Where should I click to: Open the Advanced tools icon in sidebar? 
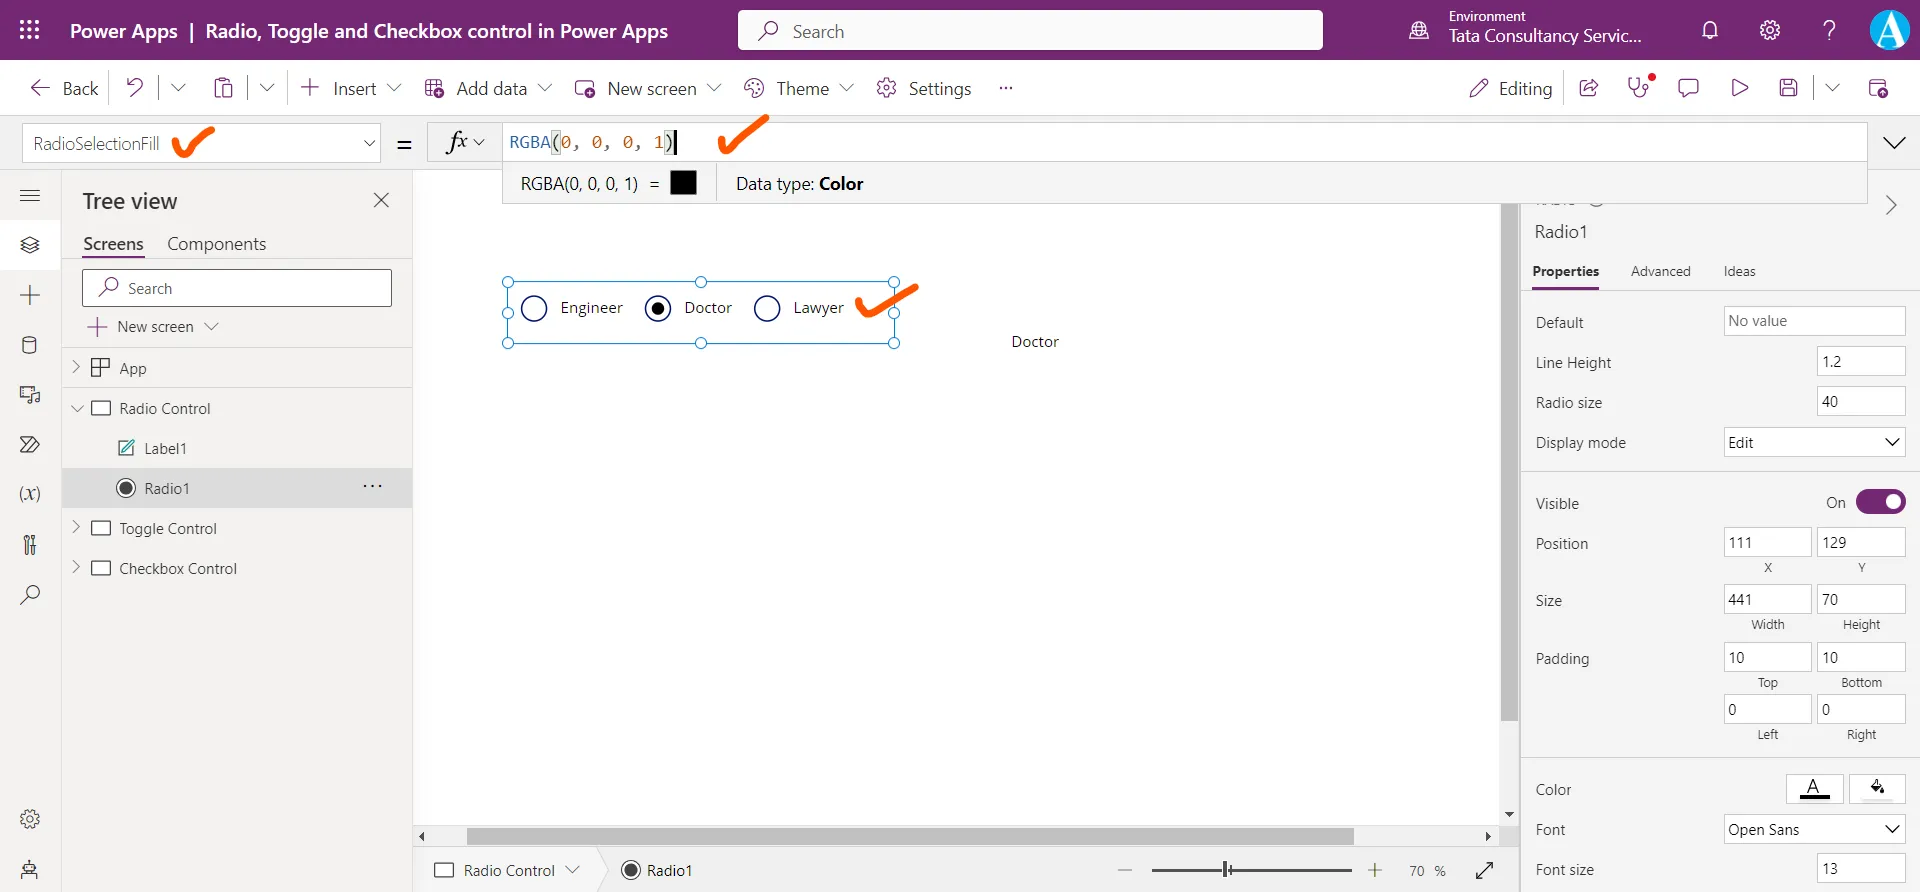coord(30,544)
